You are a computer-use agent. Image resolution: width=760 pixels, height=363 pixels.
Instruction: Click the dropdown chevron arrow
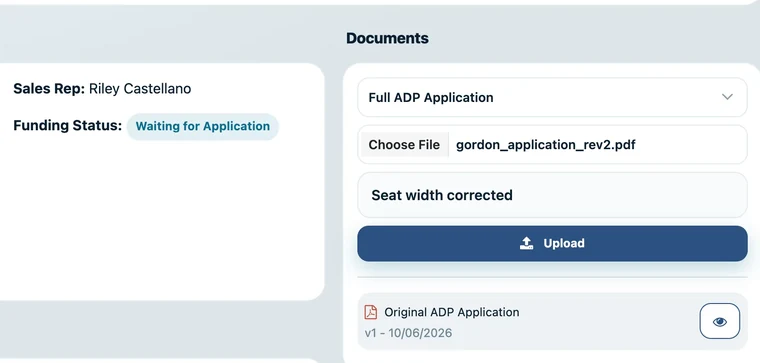727,97
